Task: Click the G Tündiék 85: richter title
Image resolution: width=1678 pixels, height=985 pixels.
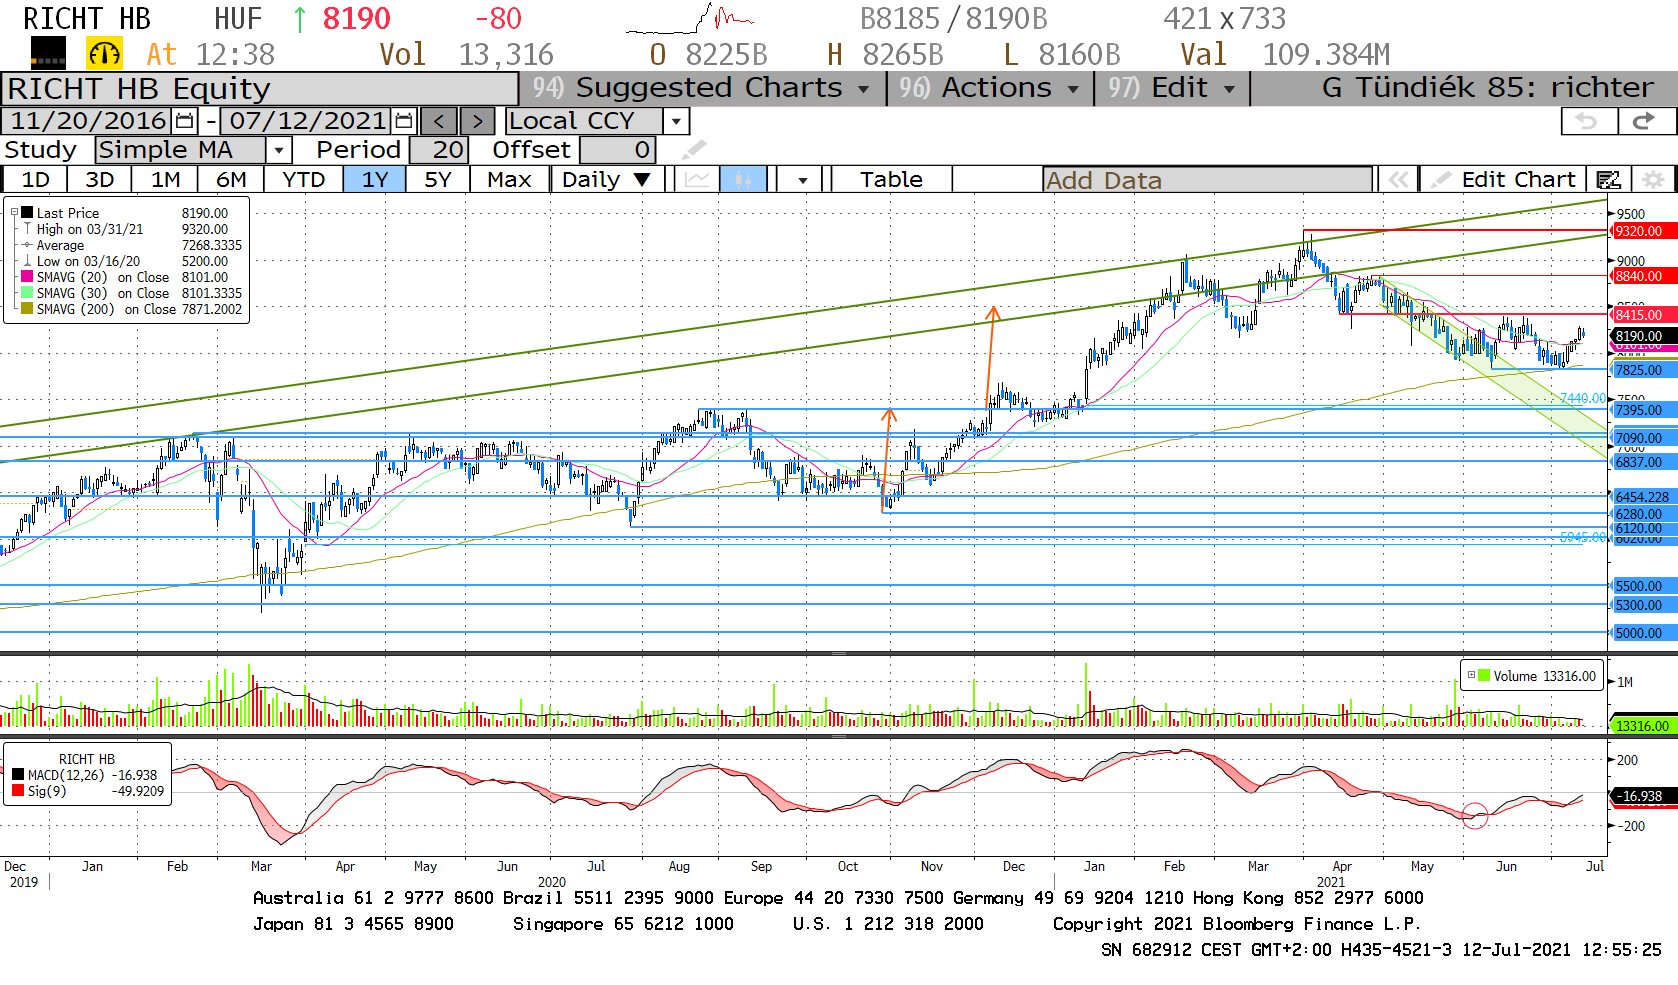Action: [x=1487, y=88]
